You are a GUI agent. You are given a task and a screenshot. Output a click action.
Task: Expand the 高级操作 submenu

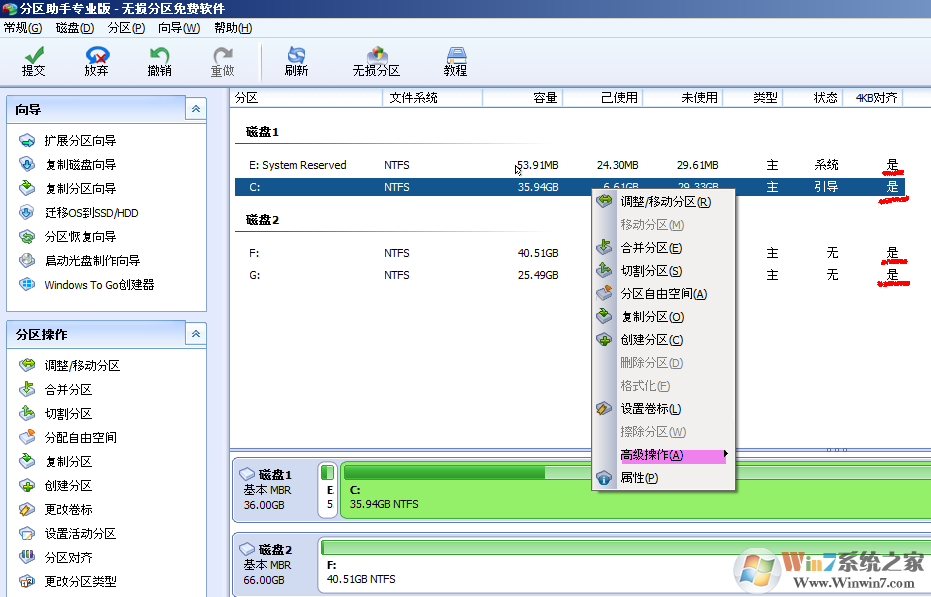[x=651, y=455]
